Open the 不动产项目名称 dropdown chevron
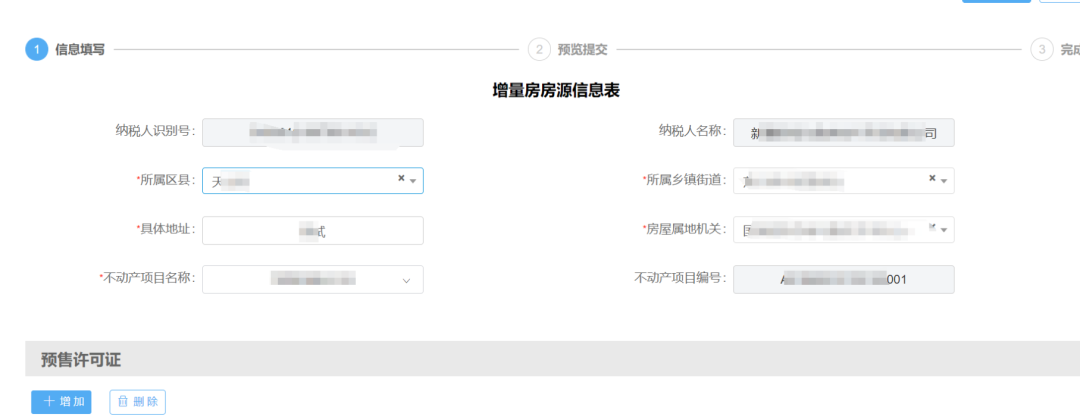The height and width of the screenshot is (420, 1080). click(x=406, y=281)
